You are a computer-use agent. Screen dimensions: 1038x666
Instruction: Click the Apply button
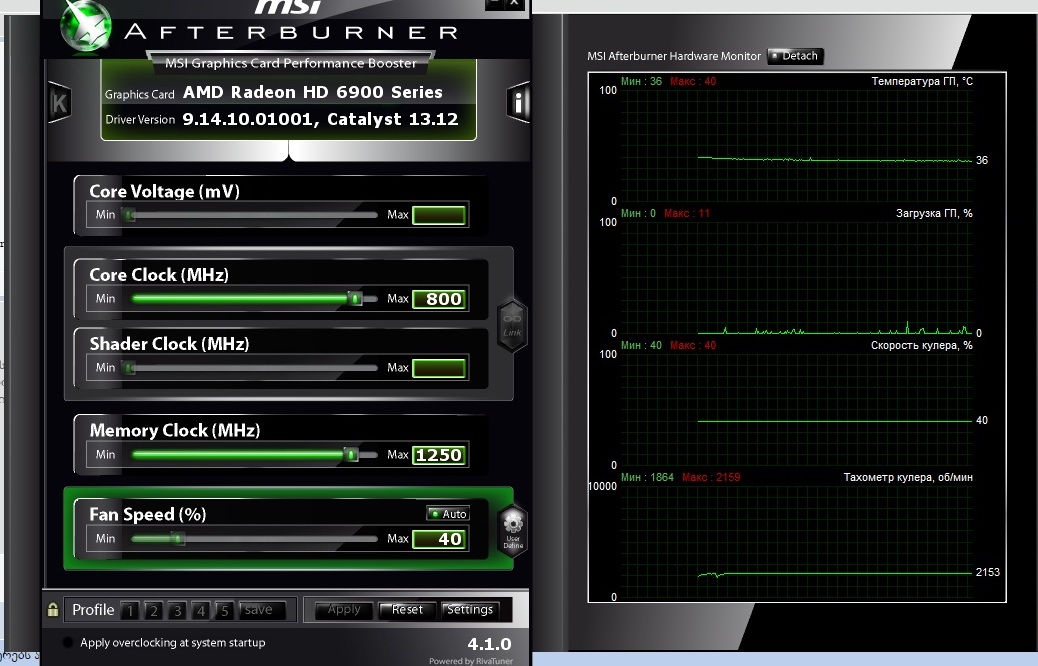tap(344, 610)
